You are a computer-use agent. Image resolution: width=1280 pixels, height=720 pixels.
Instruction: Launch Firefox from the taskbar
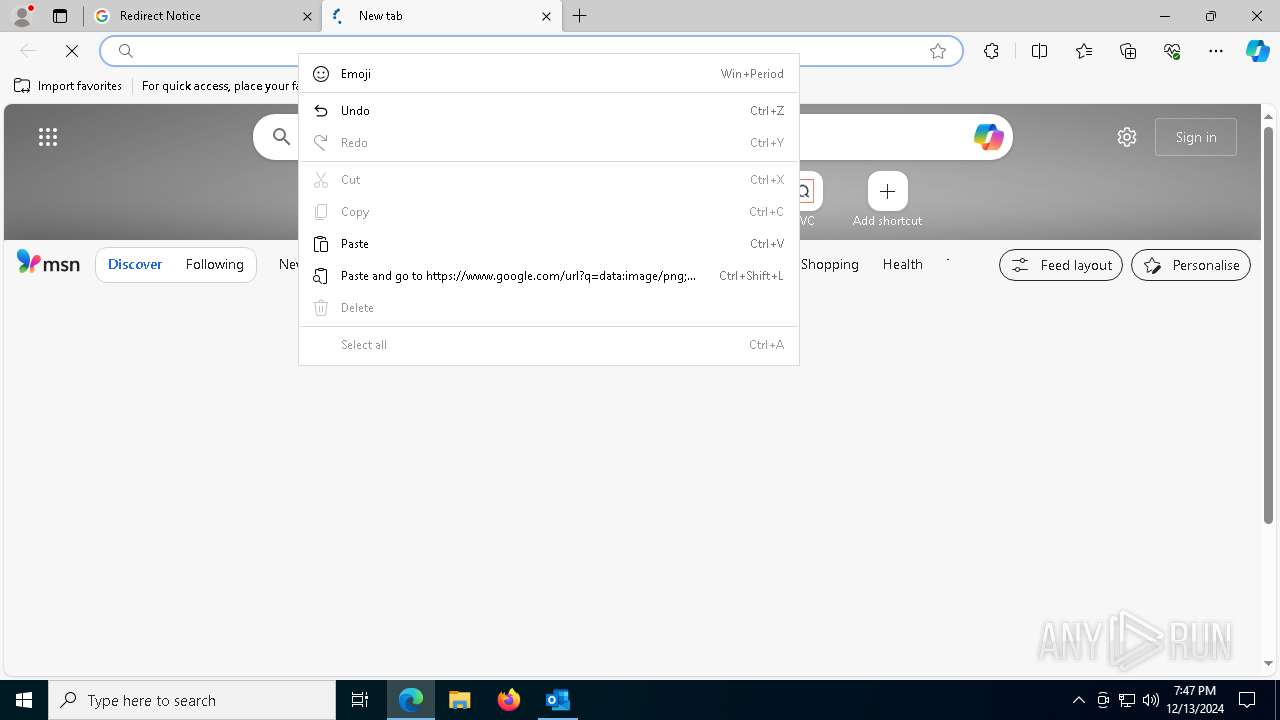509,700
